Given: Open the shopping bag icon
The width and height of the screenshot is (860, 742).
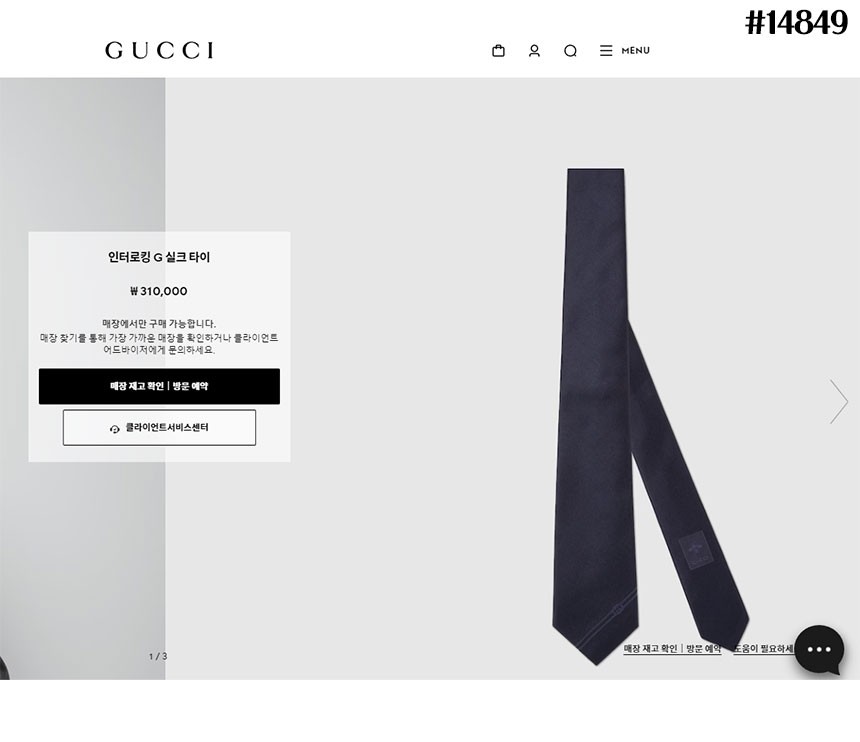Looking at the screenshot, I should point(498,50).
